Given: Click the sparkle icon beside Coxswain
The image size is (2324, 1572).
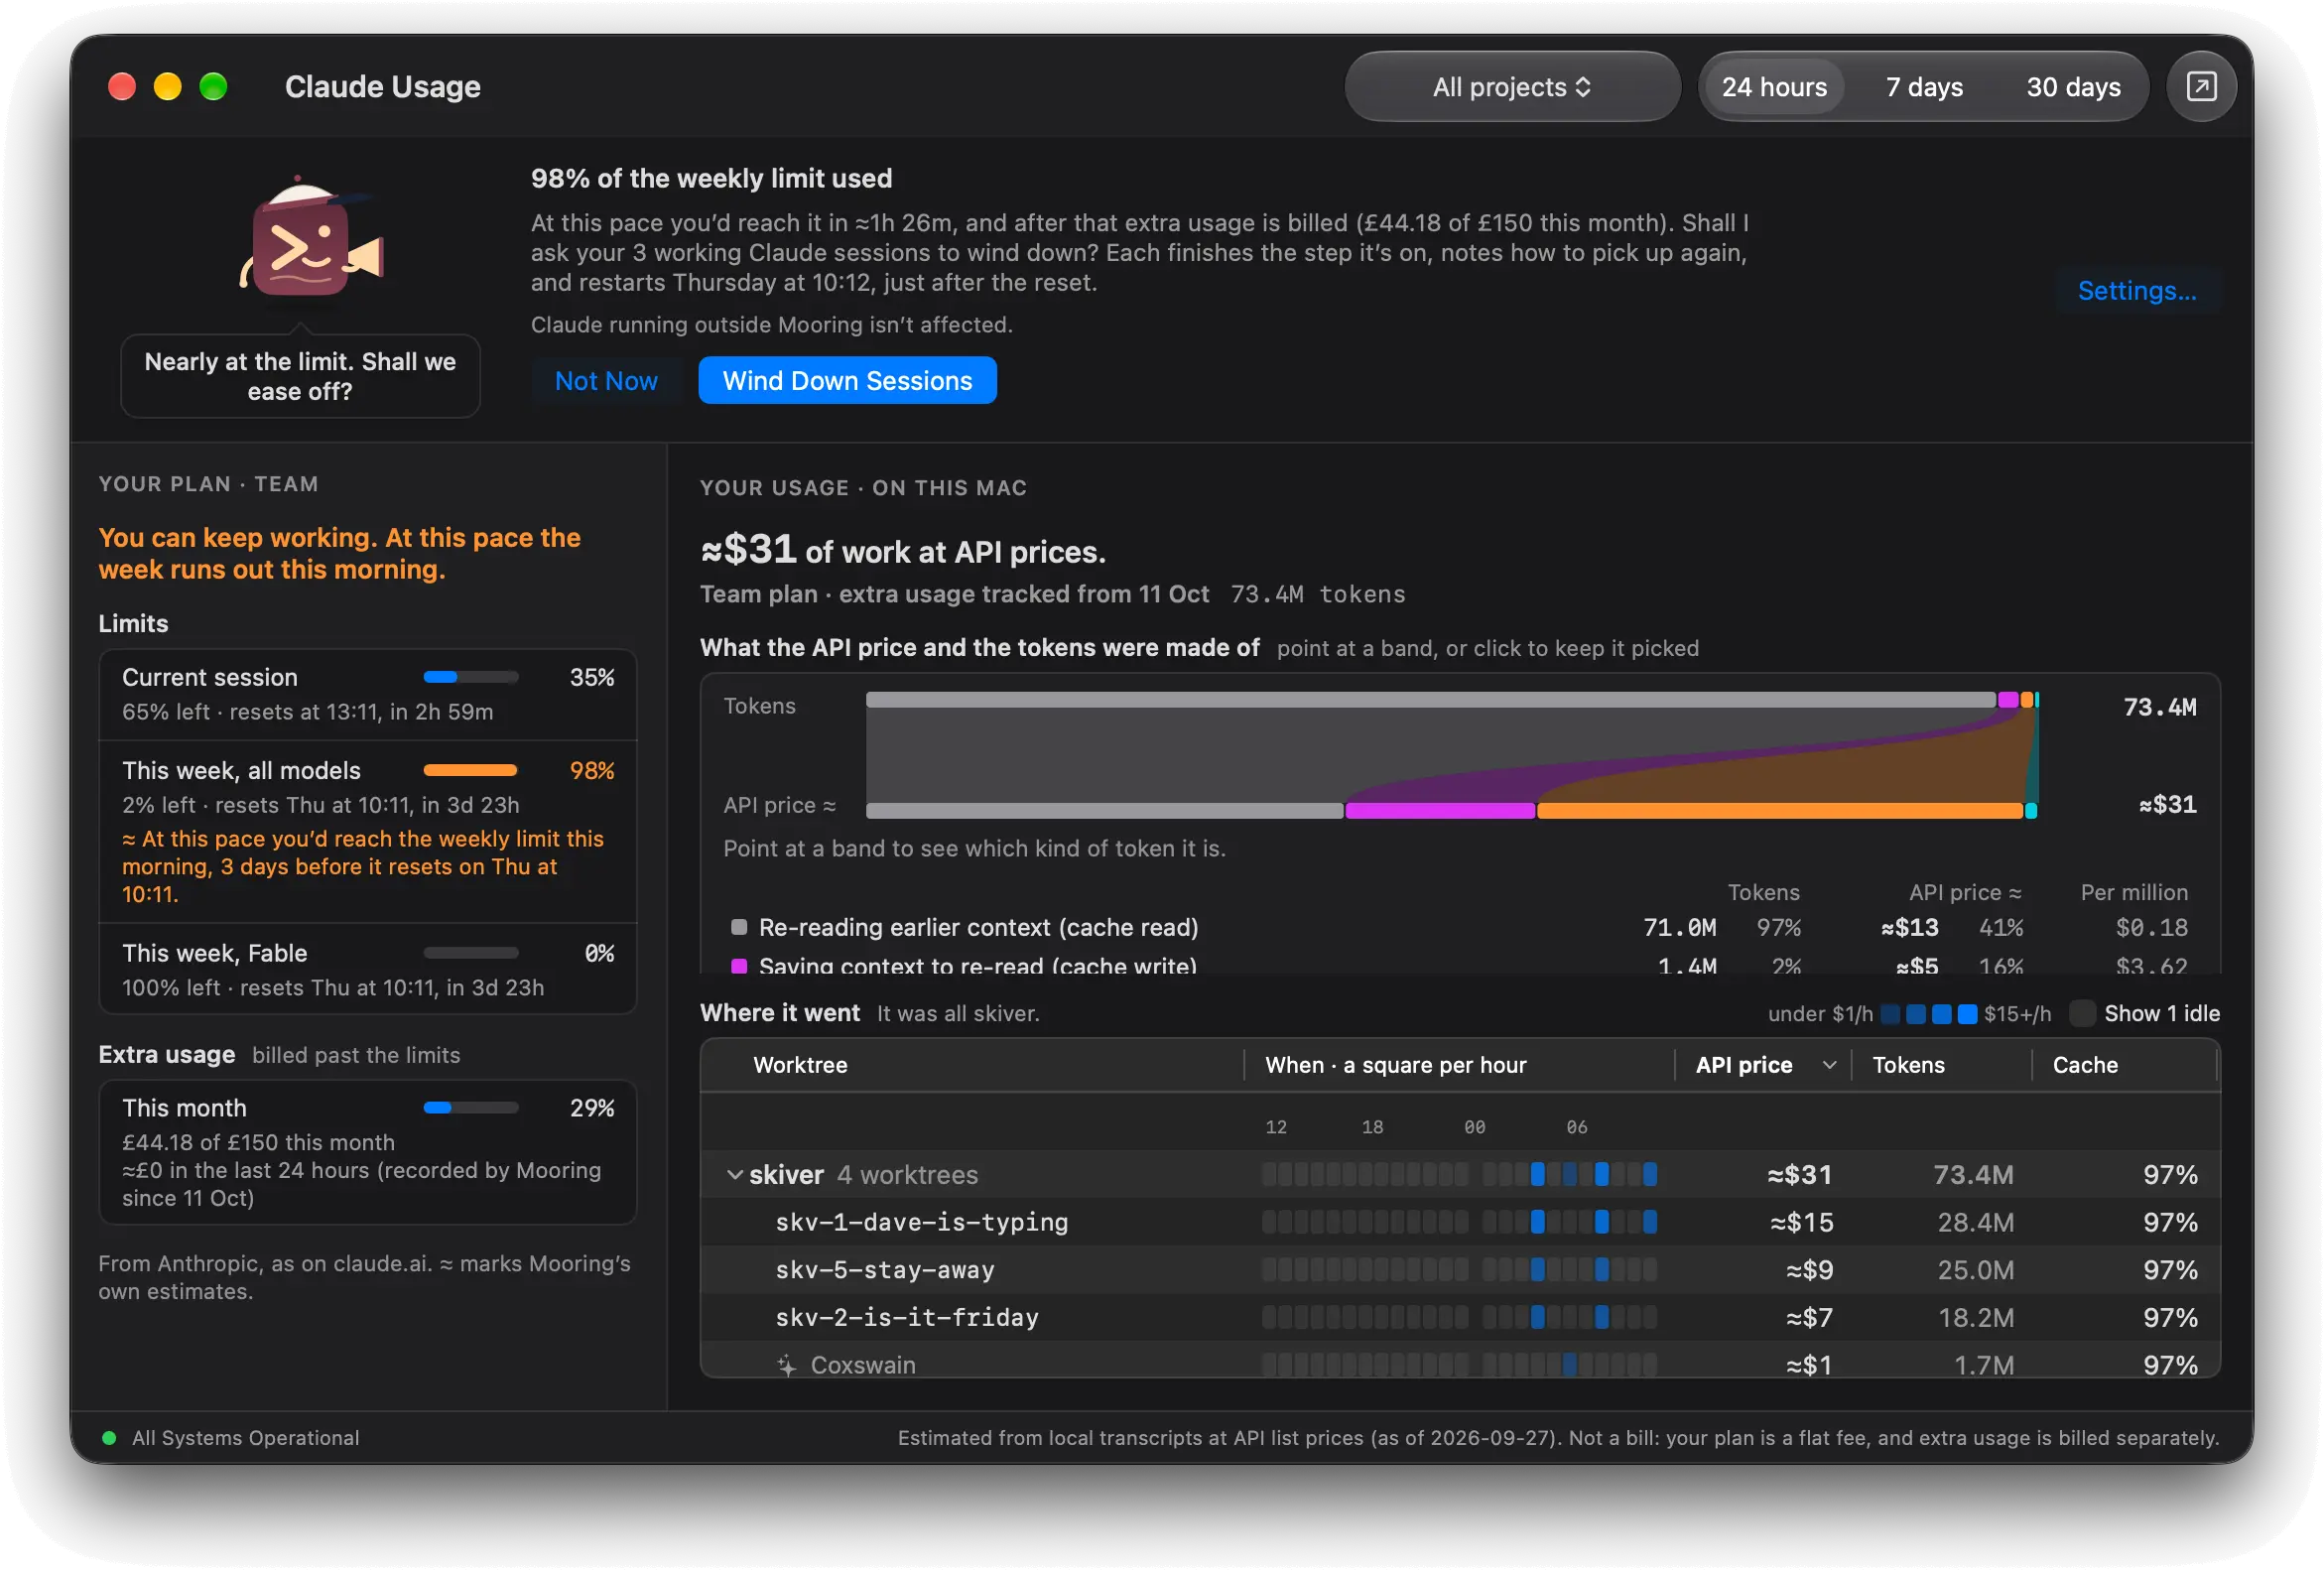Looking at the screenshot, I should coord(787,1365).
